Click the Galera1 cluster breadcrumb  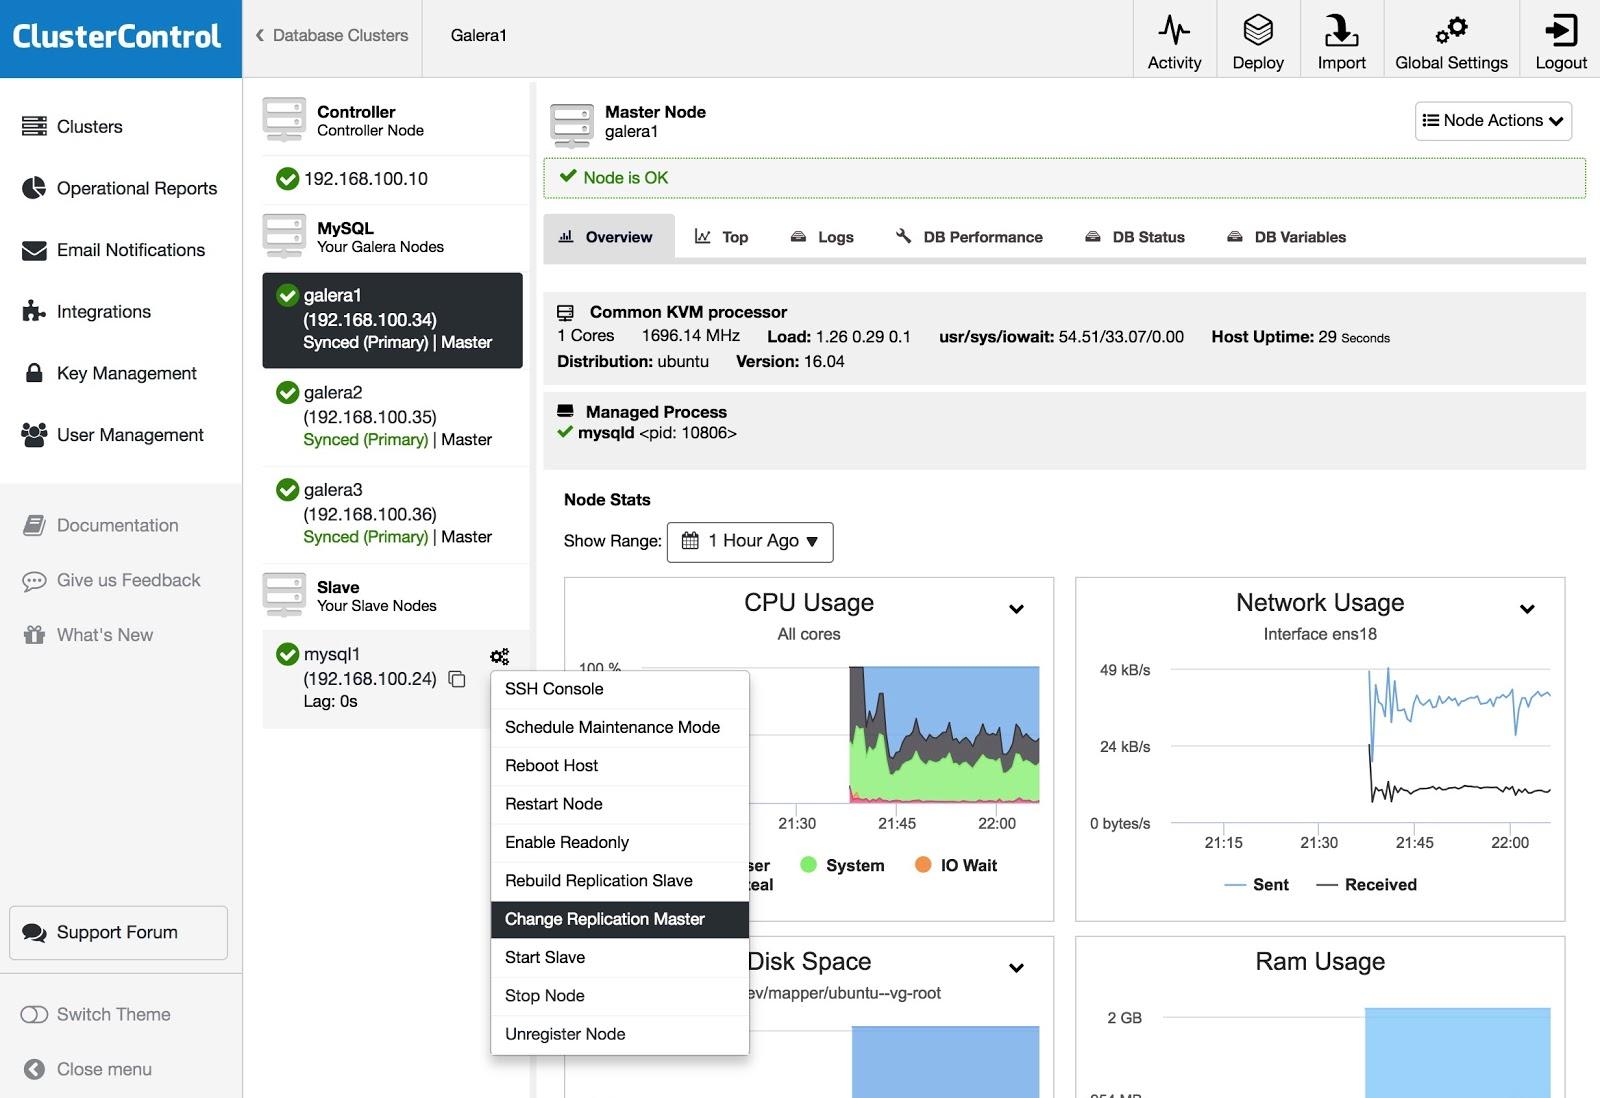478,36
